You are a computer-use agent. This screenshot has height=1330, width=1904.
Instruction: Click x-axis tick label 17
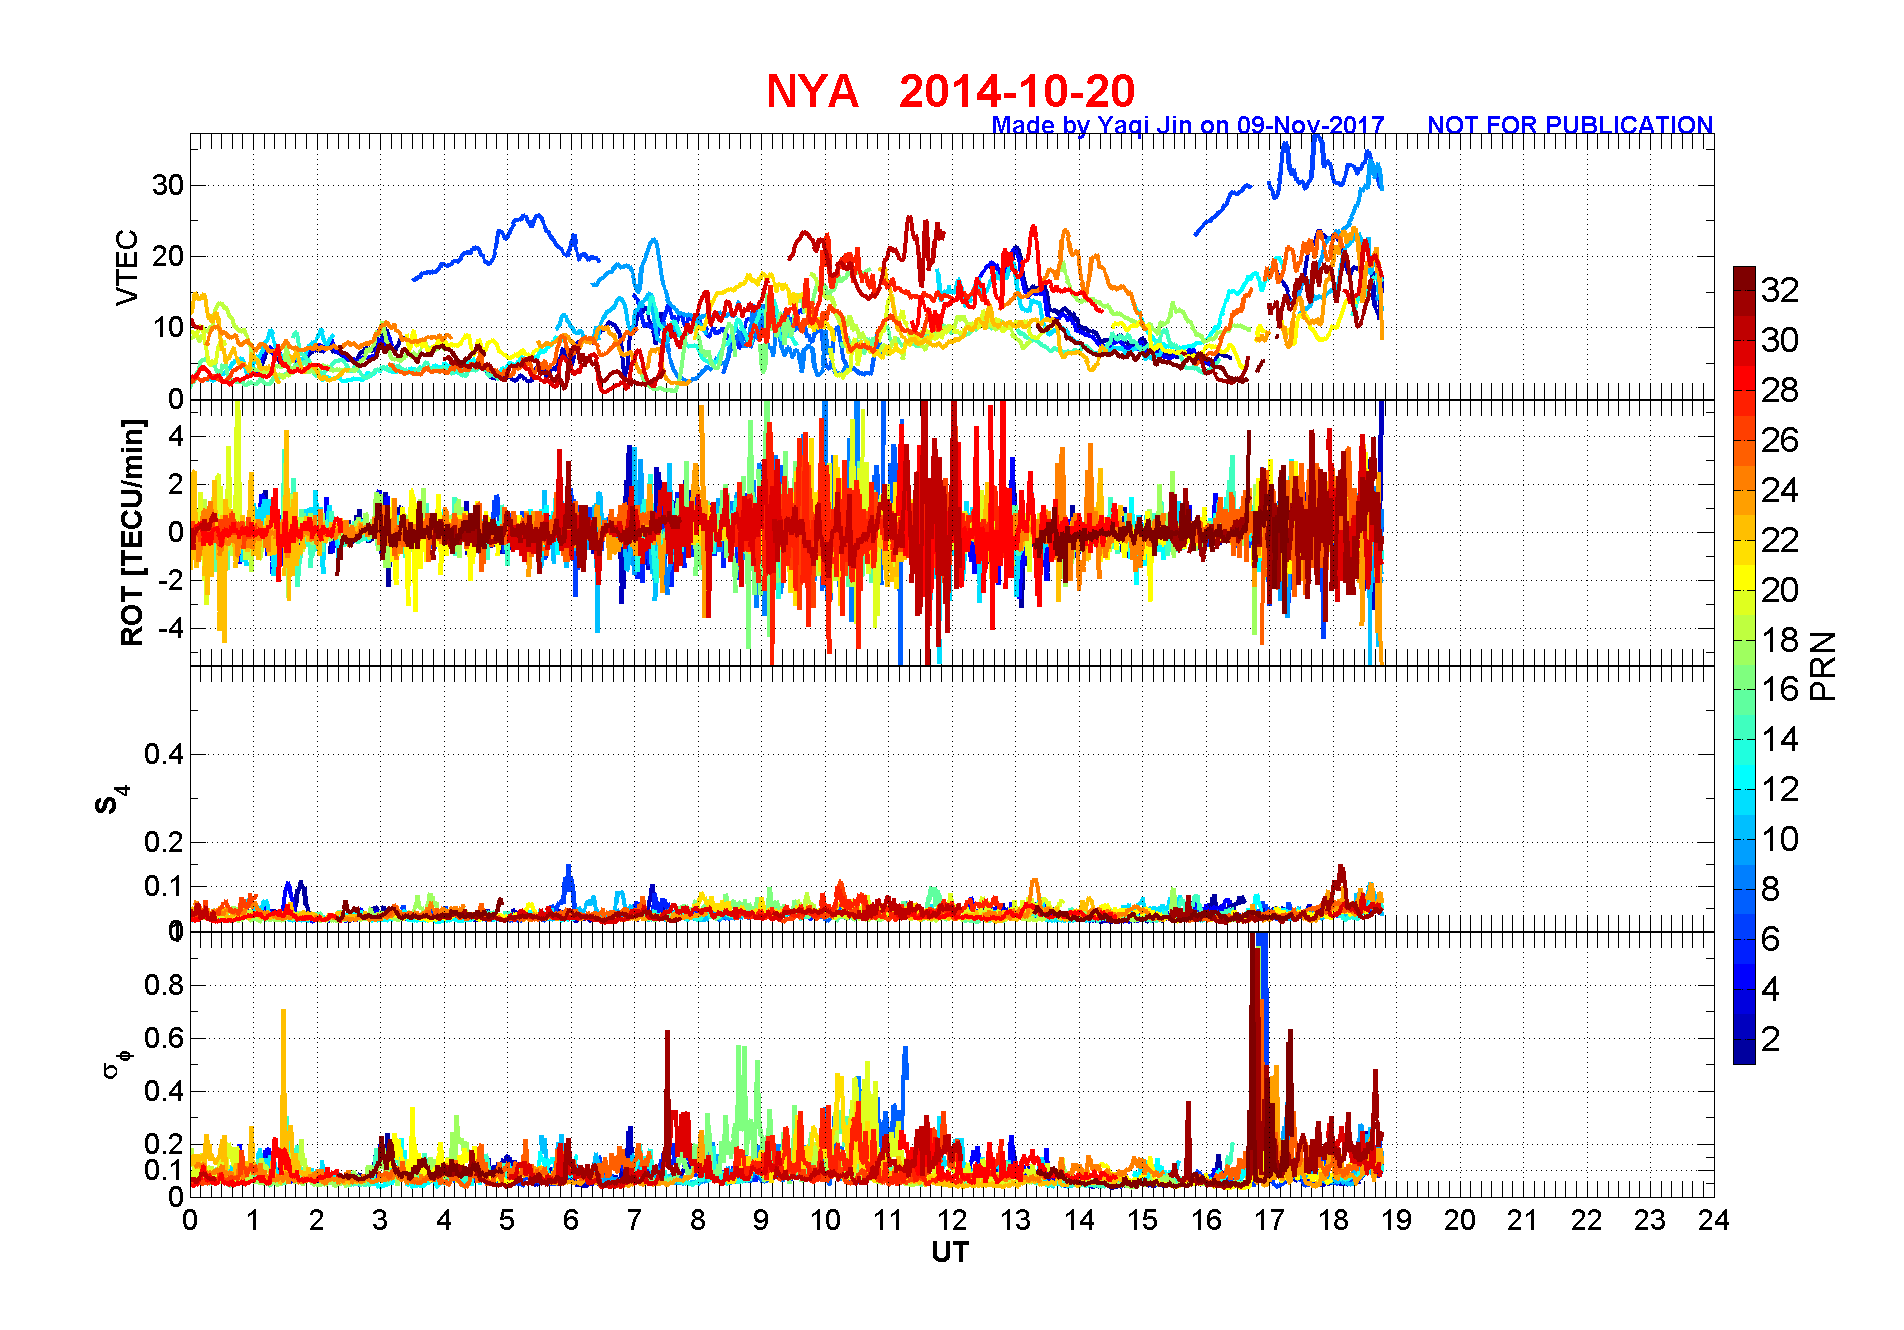[1269, 1220]
